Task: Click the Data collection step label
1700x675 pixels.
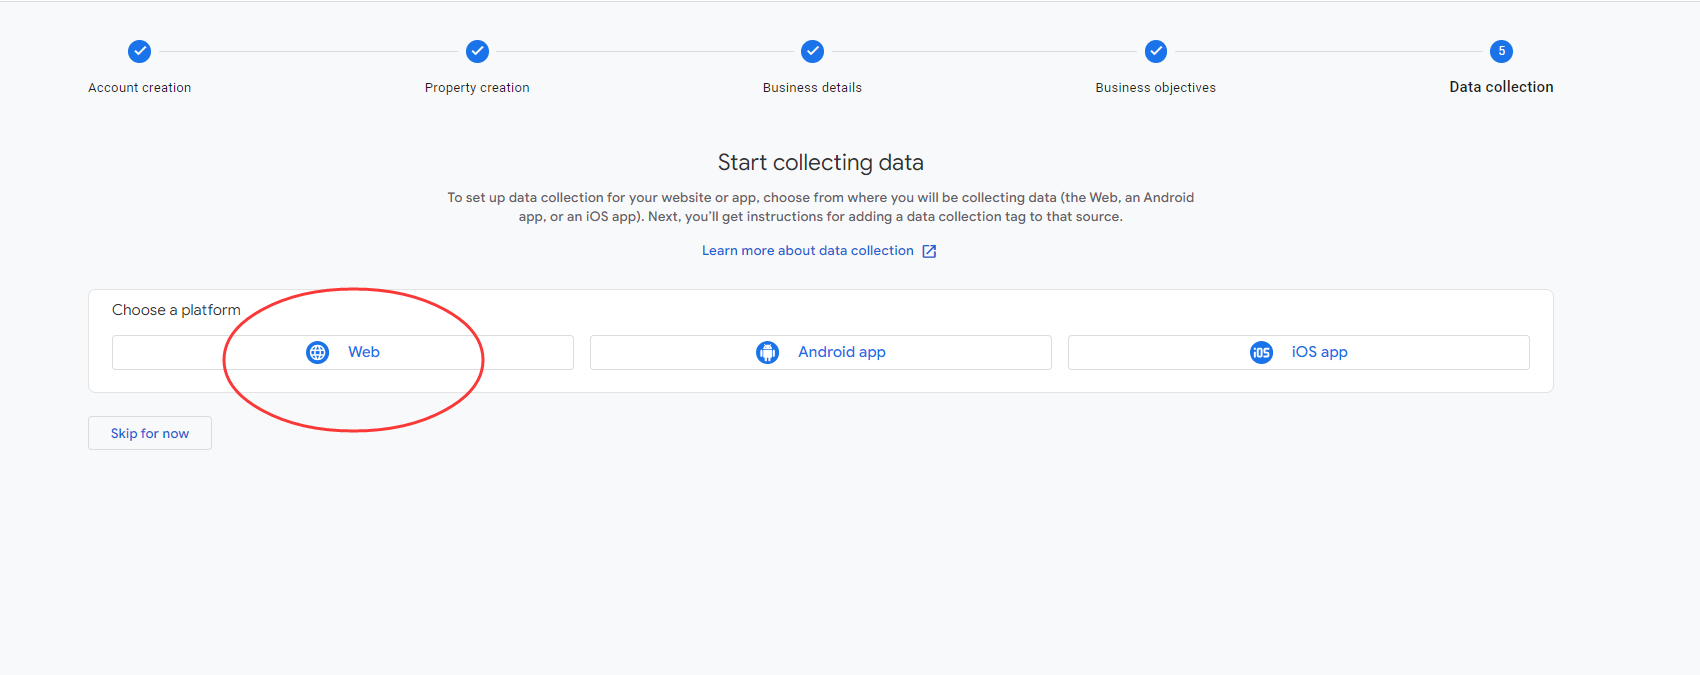Action: click(1501, 87)
